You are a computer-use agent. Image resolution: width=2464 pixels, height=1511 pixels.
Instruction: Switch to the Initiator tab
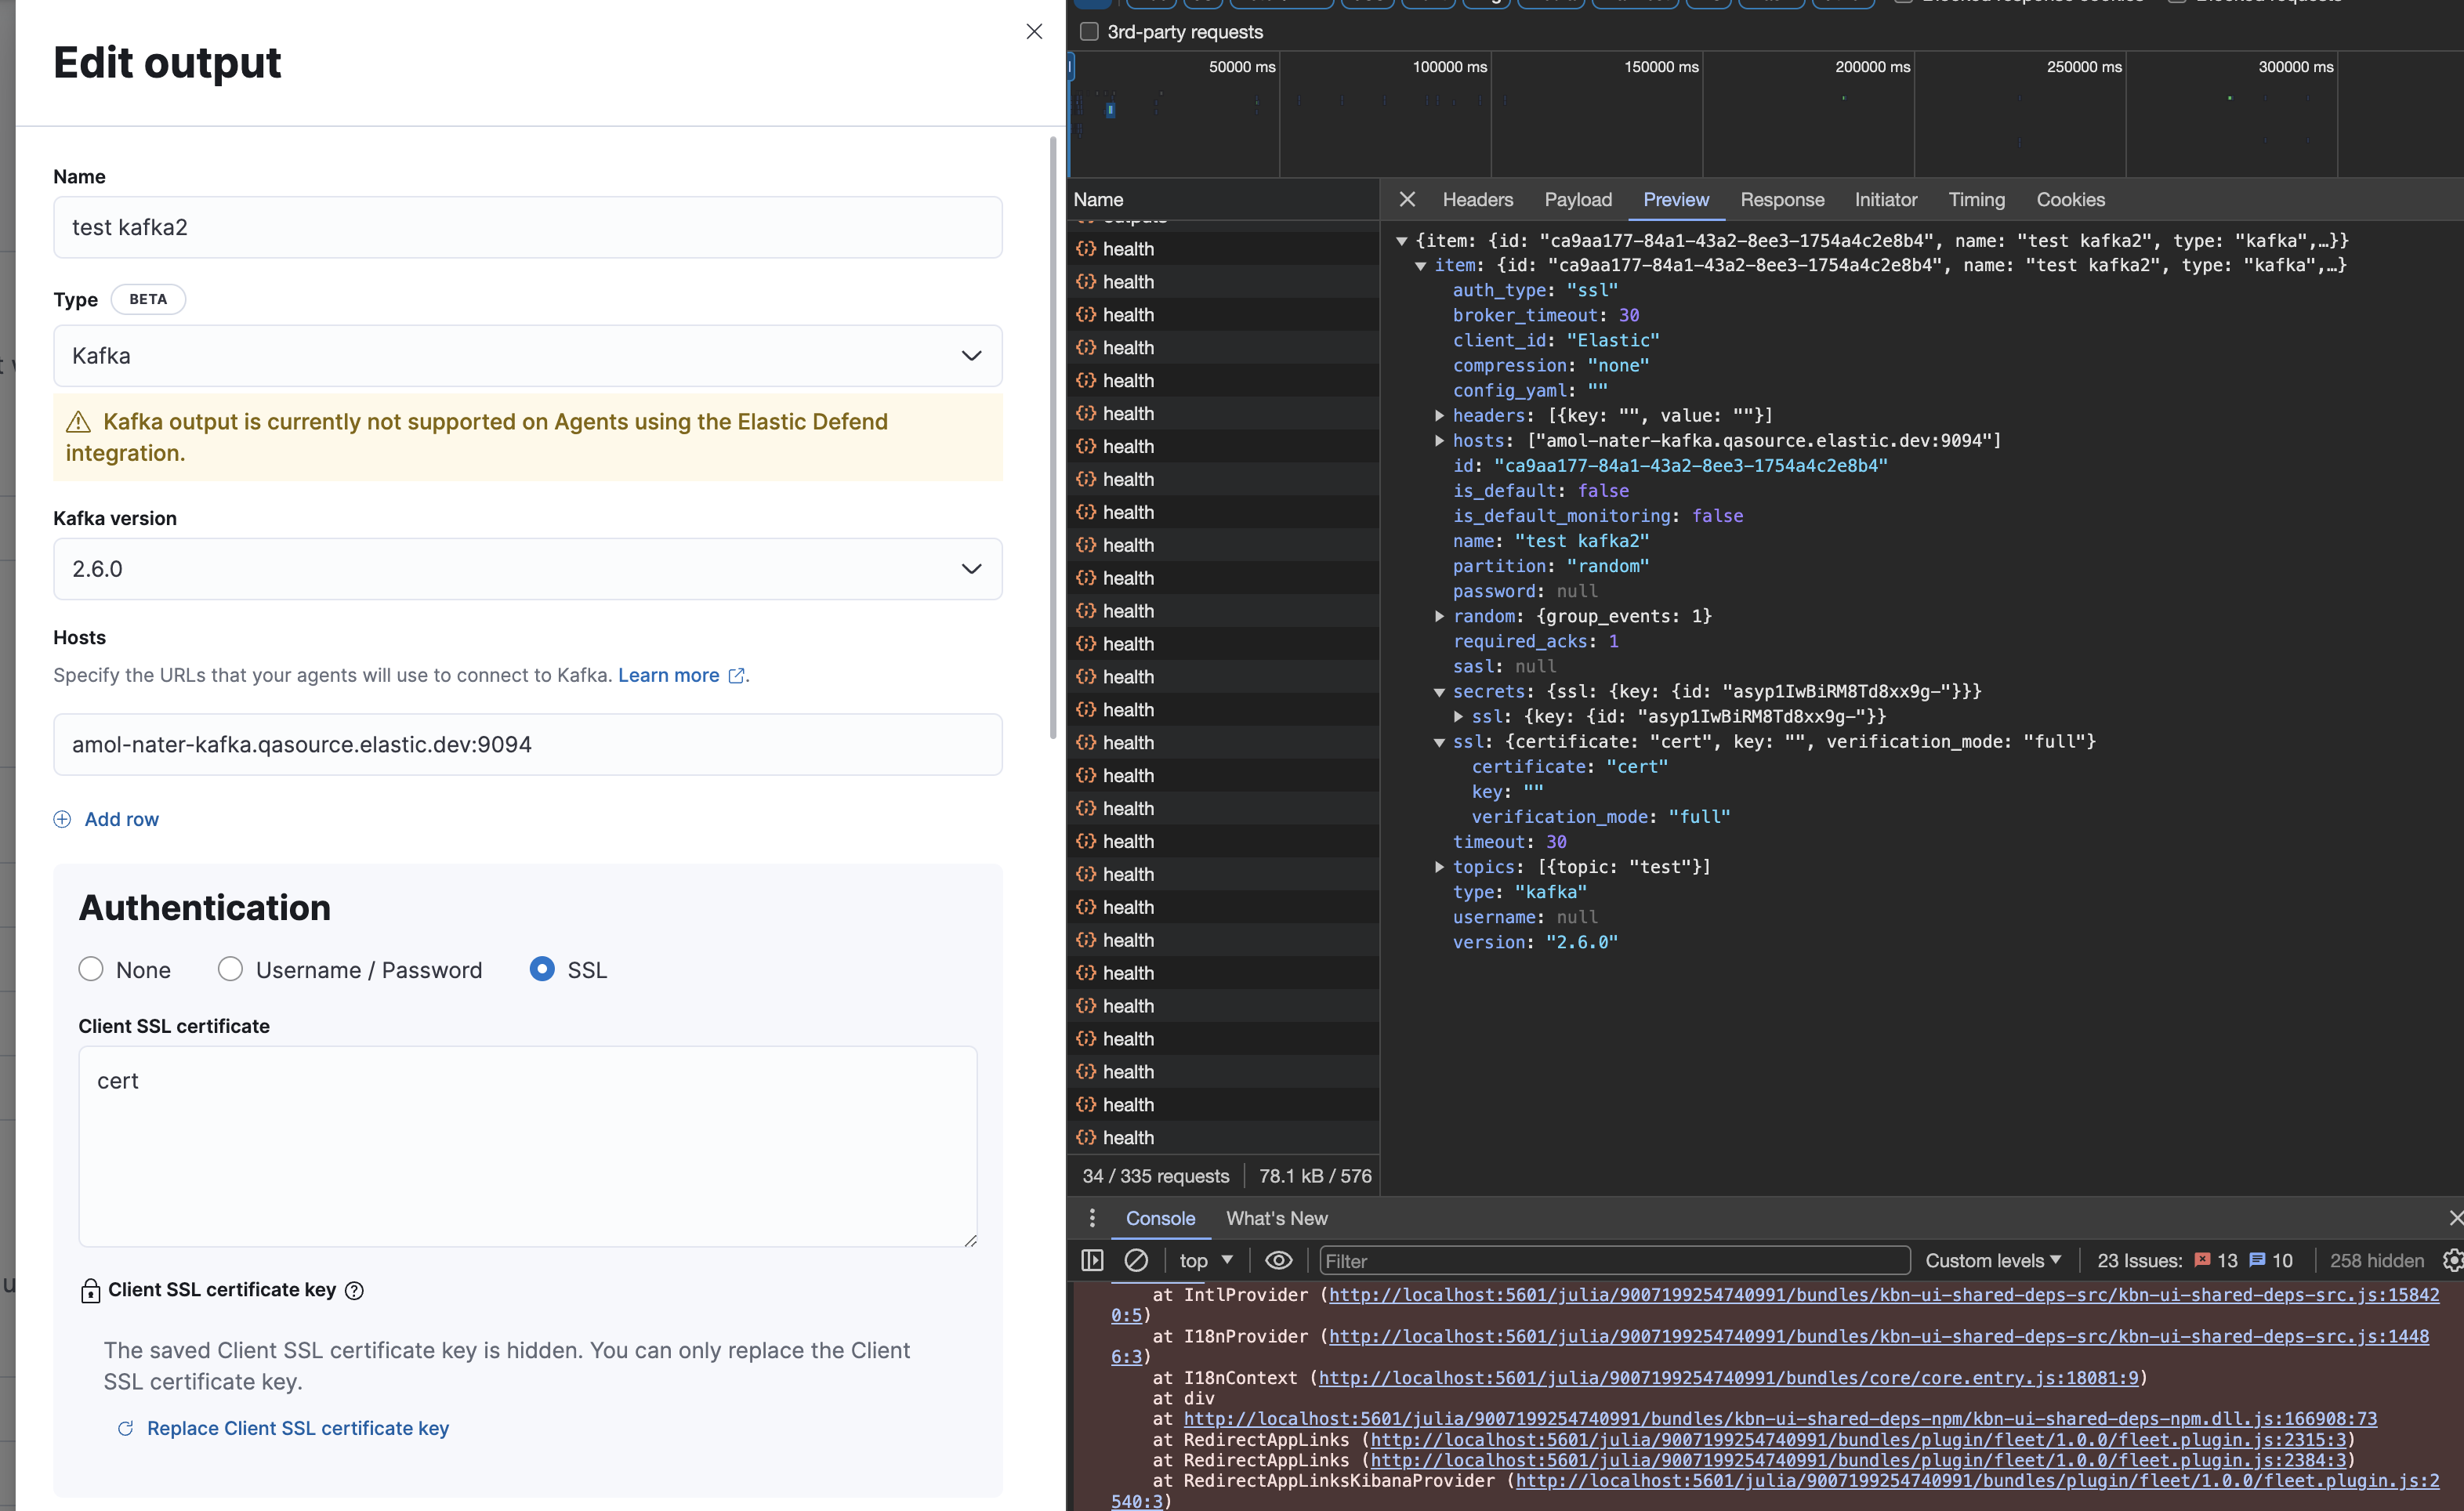tap(1886, 199)
